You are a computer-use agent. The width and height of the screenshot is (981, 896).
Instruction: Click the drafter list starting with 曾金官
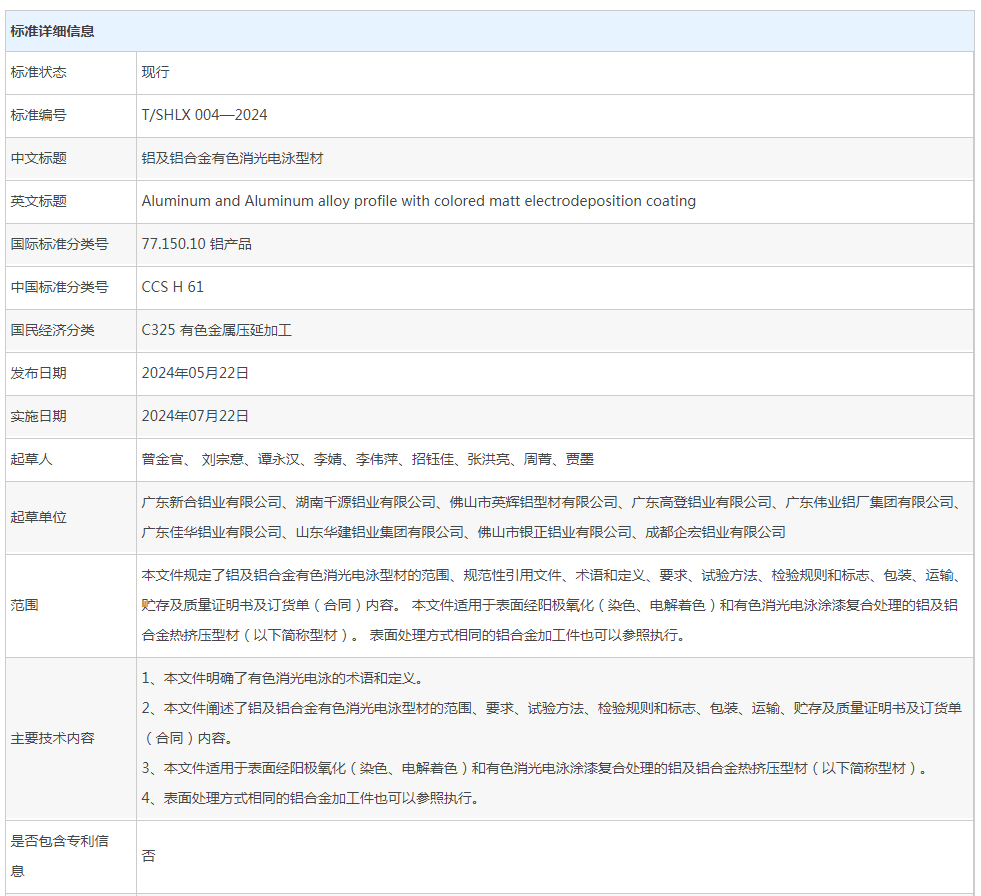pos(367,459)
